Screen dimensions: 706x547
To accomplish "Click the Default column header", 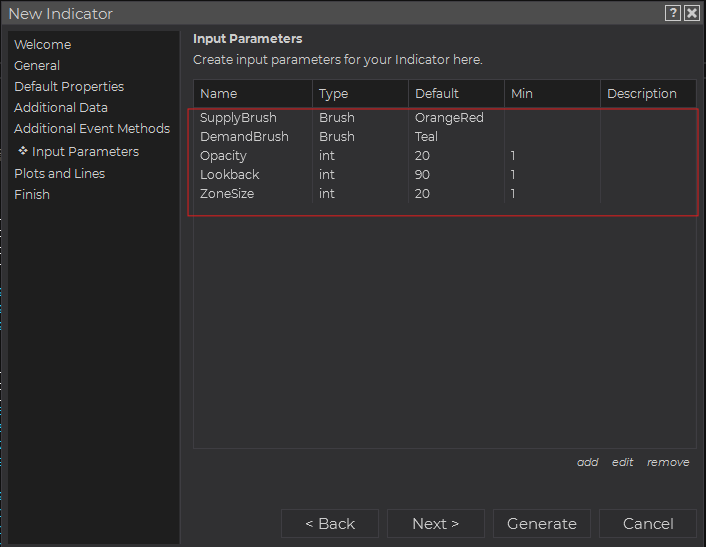I will coord(437,93).
